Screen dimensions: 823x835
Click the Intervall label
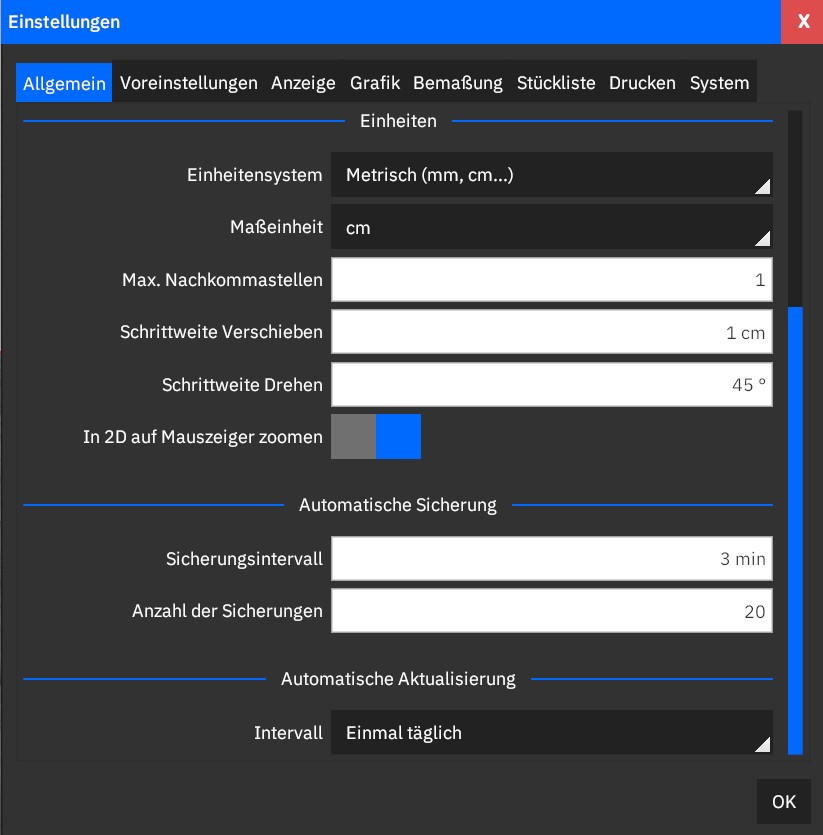tap(288, 732)
